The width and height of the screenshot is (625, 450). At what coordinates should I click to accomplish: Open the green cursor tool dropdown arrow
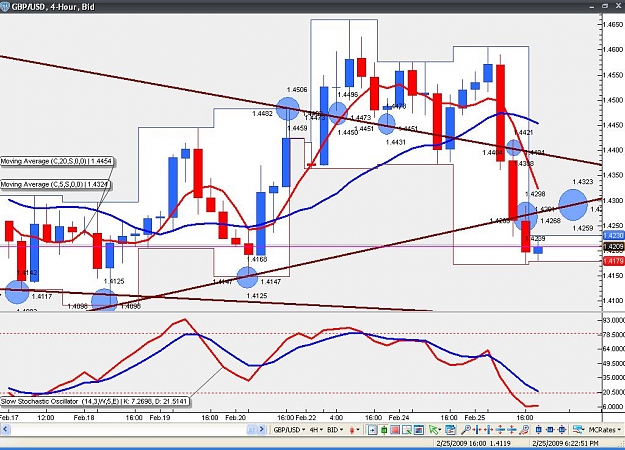(440, 430)
